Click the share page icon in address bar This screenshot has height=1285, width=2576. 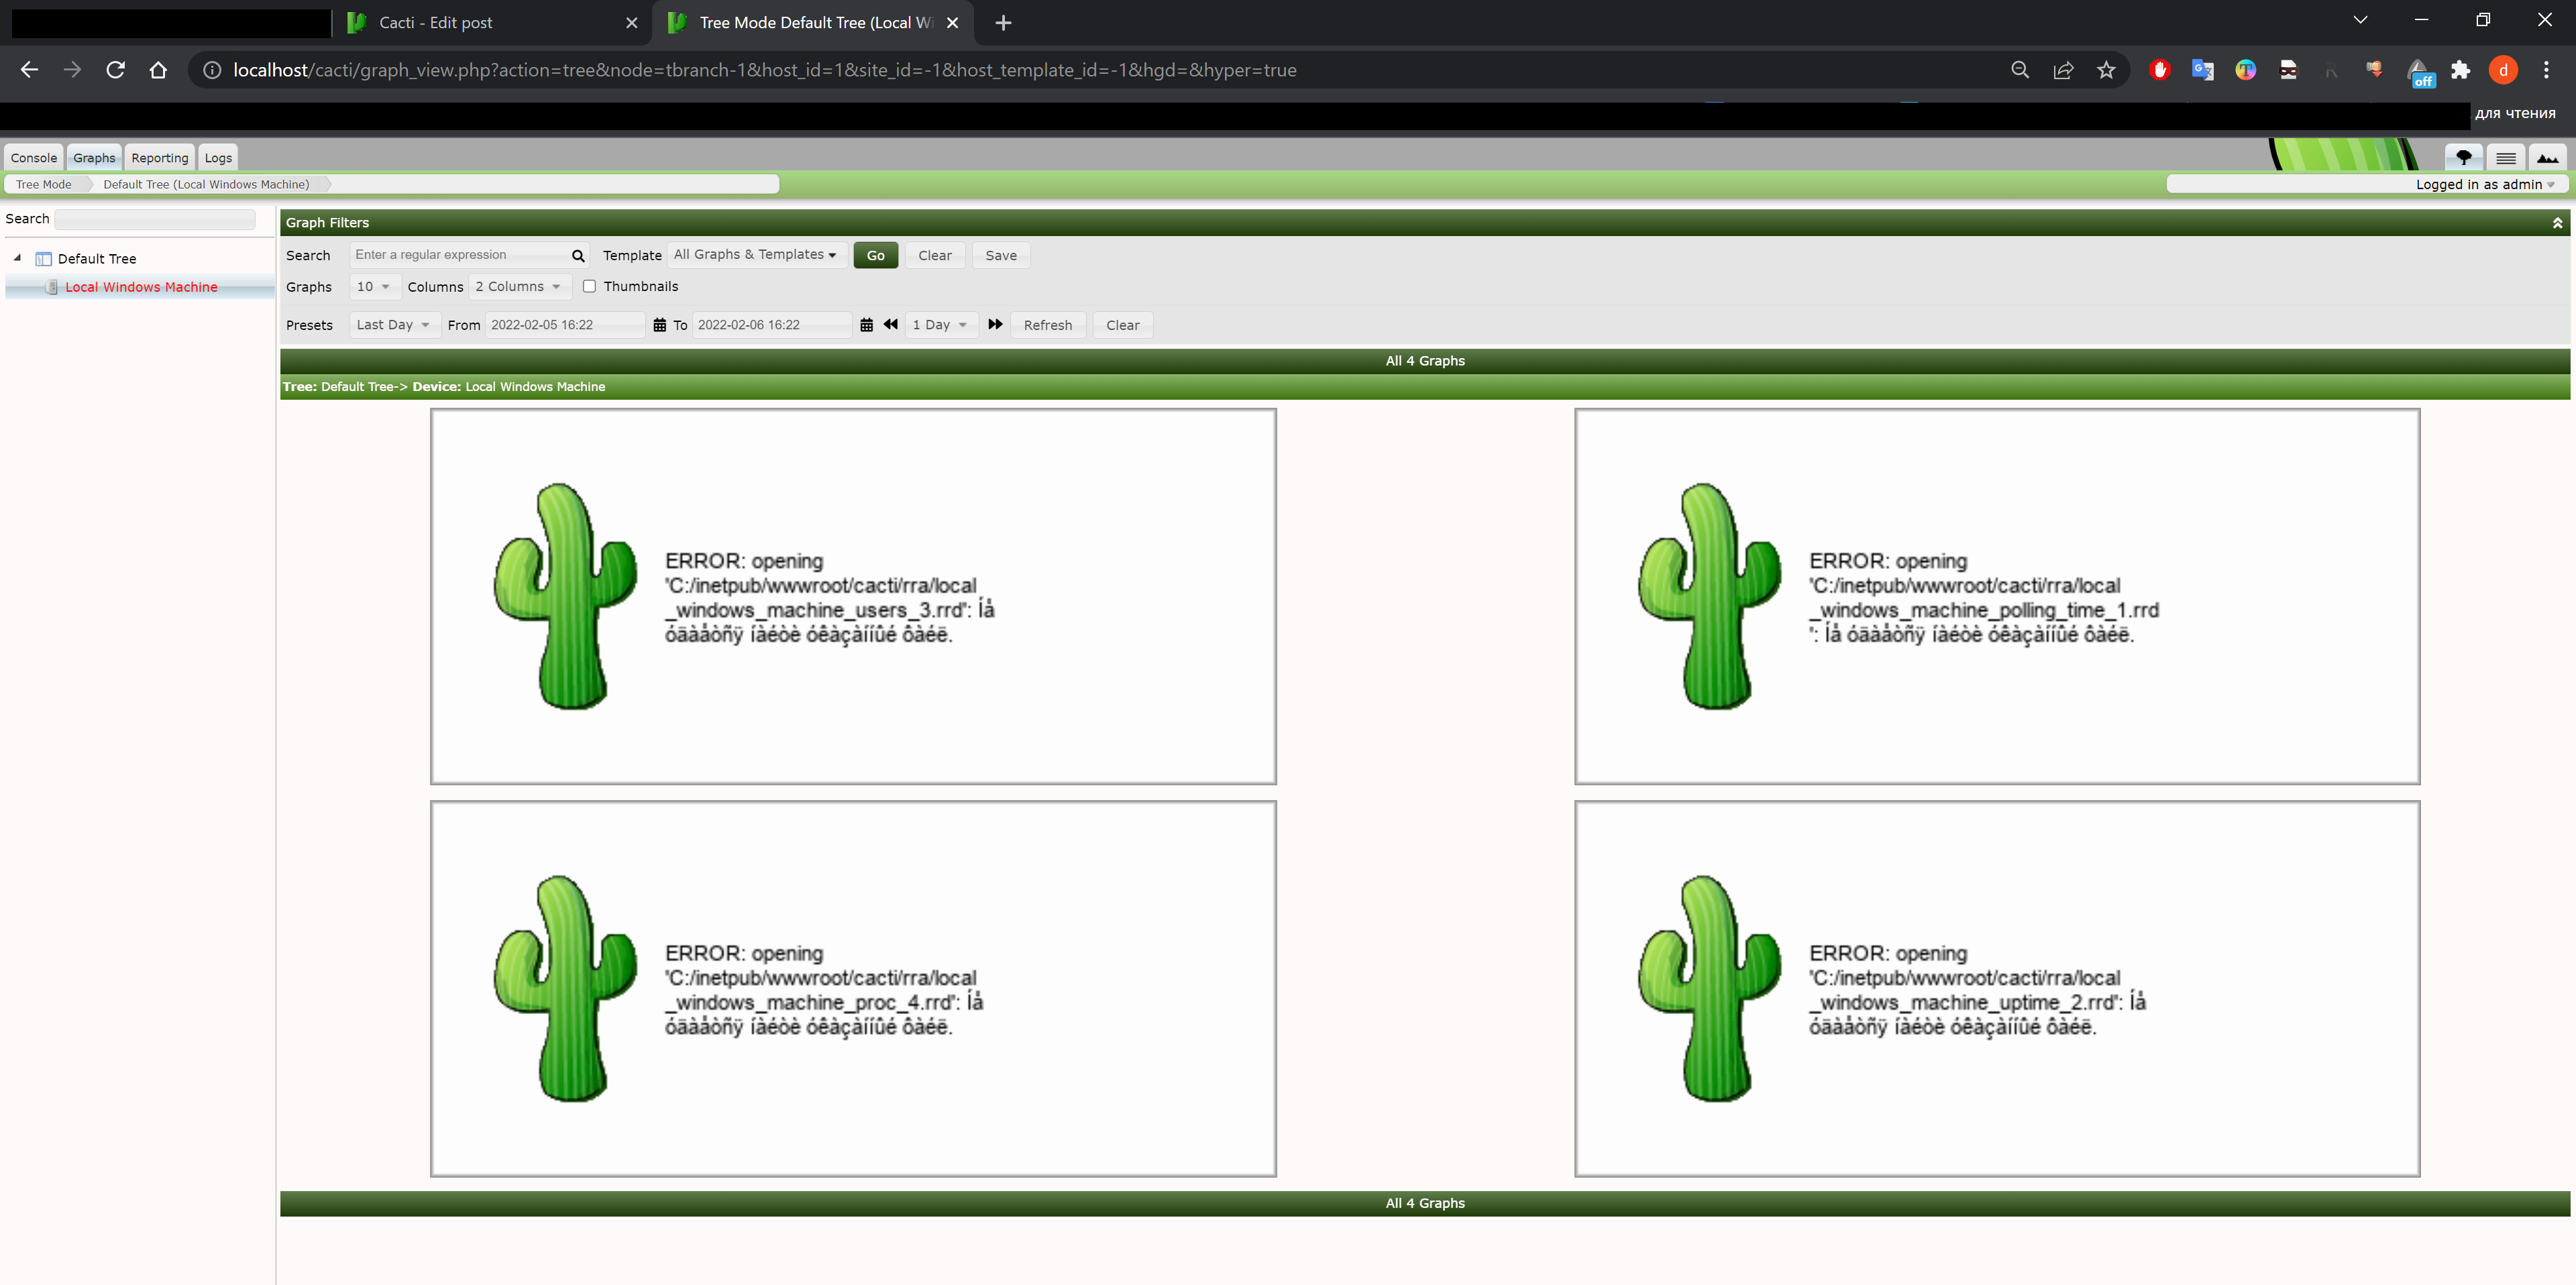coord(2063,70)
